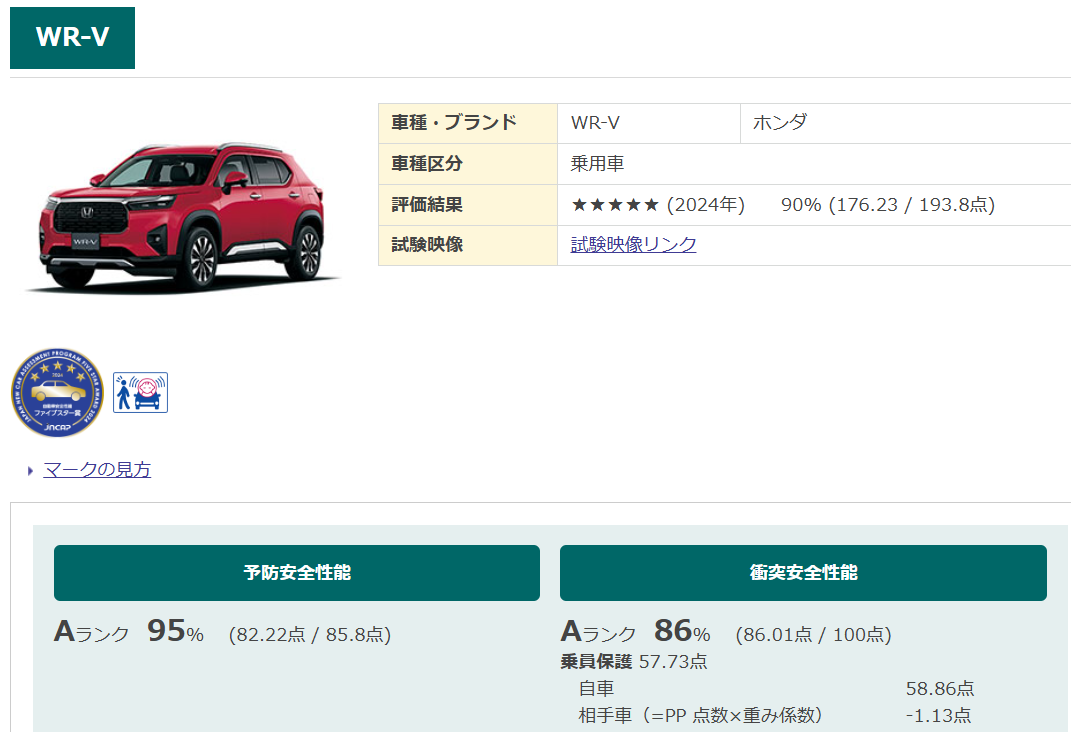Screen dimensions: 1071x732
Task: Select the 予防安全性能 header button
Action: coord(297,573)
